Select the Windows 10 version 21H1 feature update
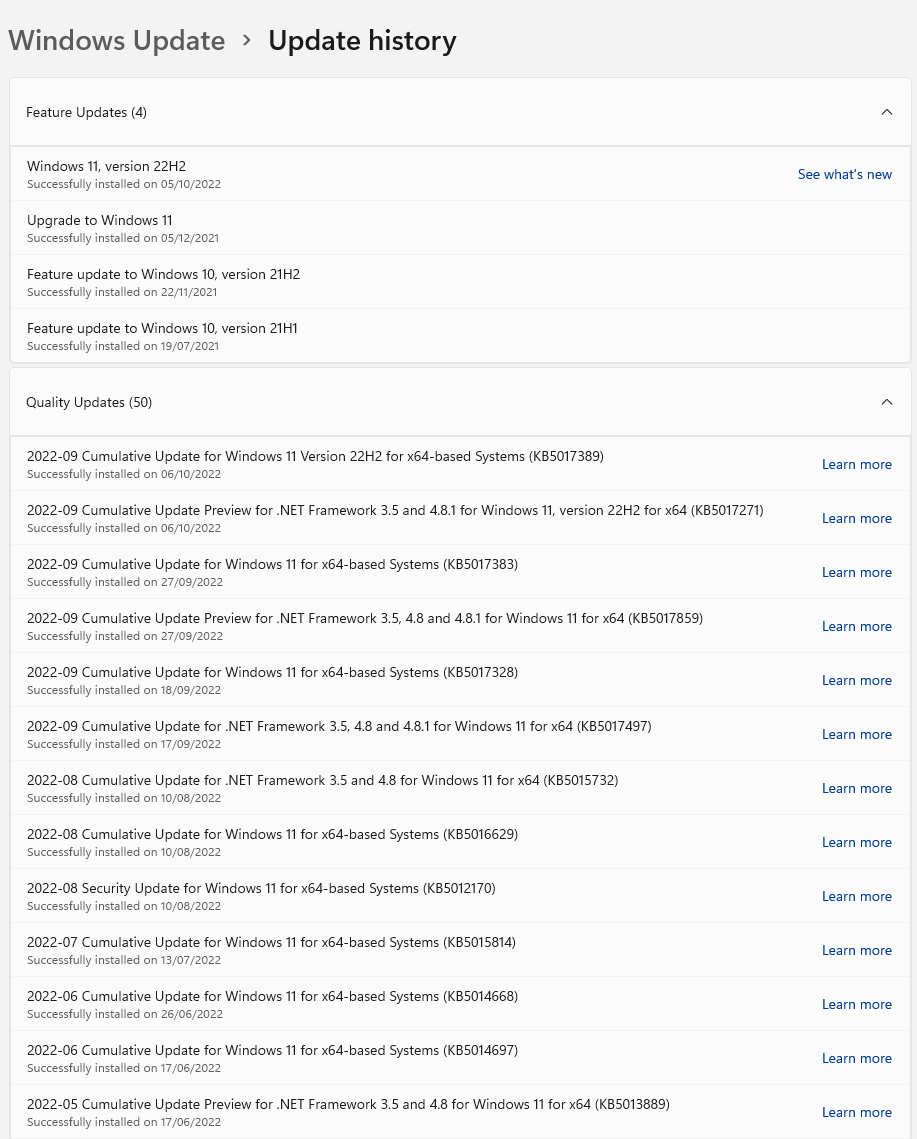 (400, 335)
